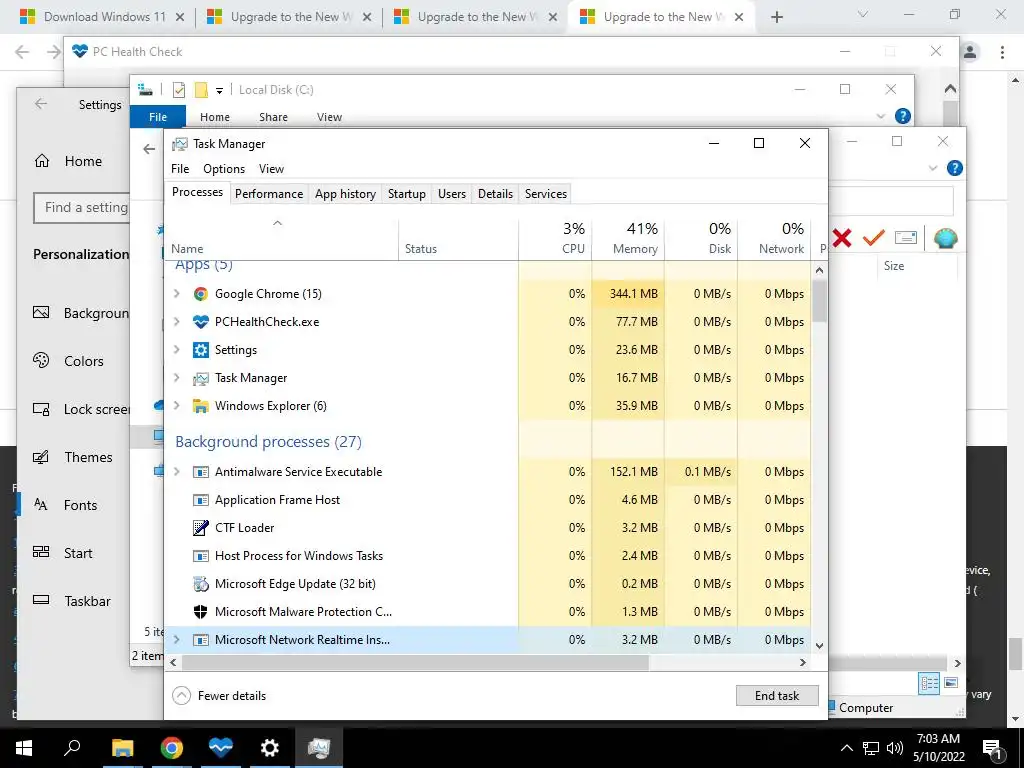Open Chrome three-dot menu
Image resolution: width=1024 pixels, height=768 pixels.
(x=1002, y=52)
